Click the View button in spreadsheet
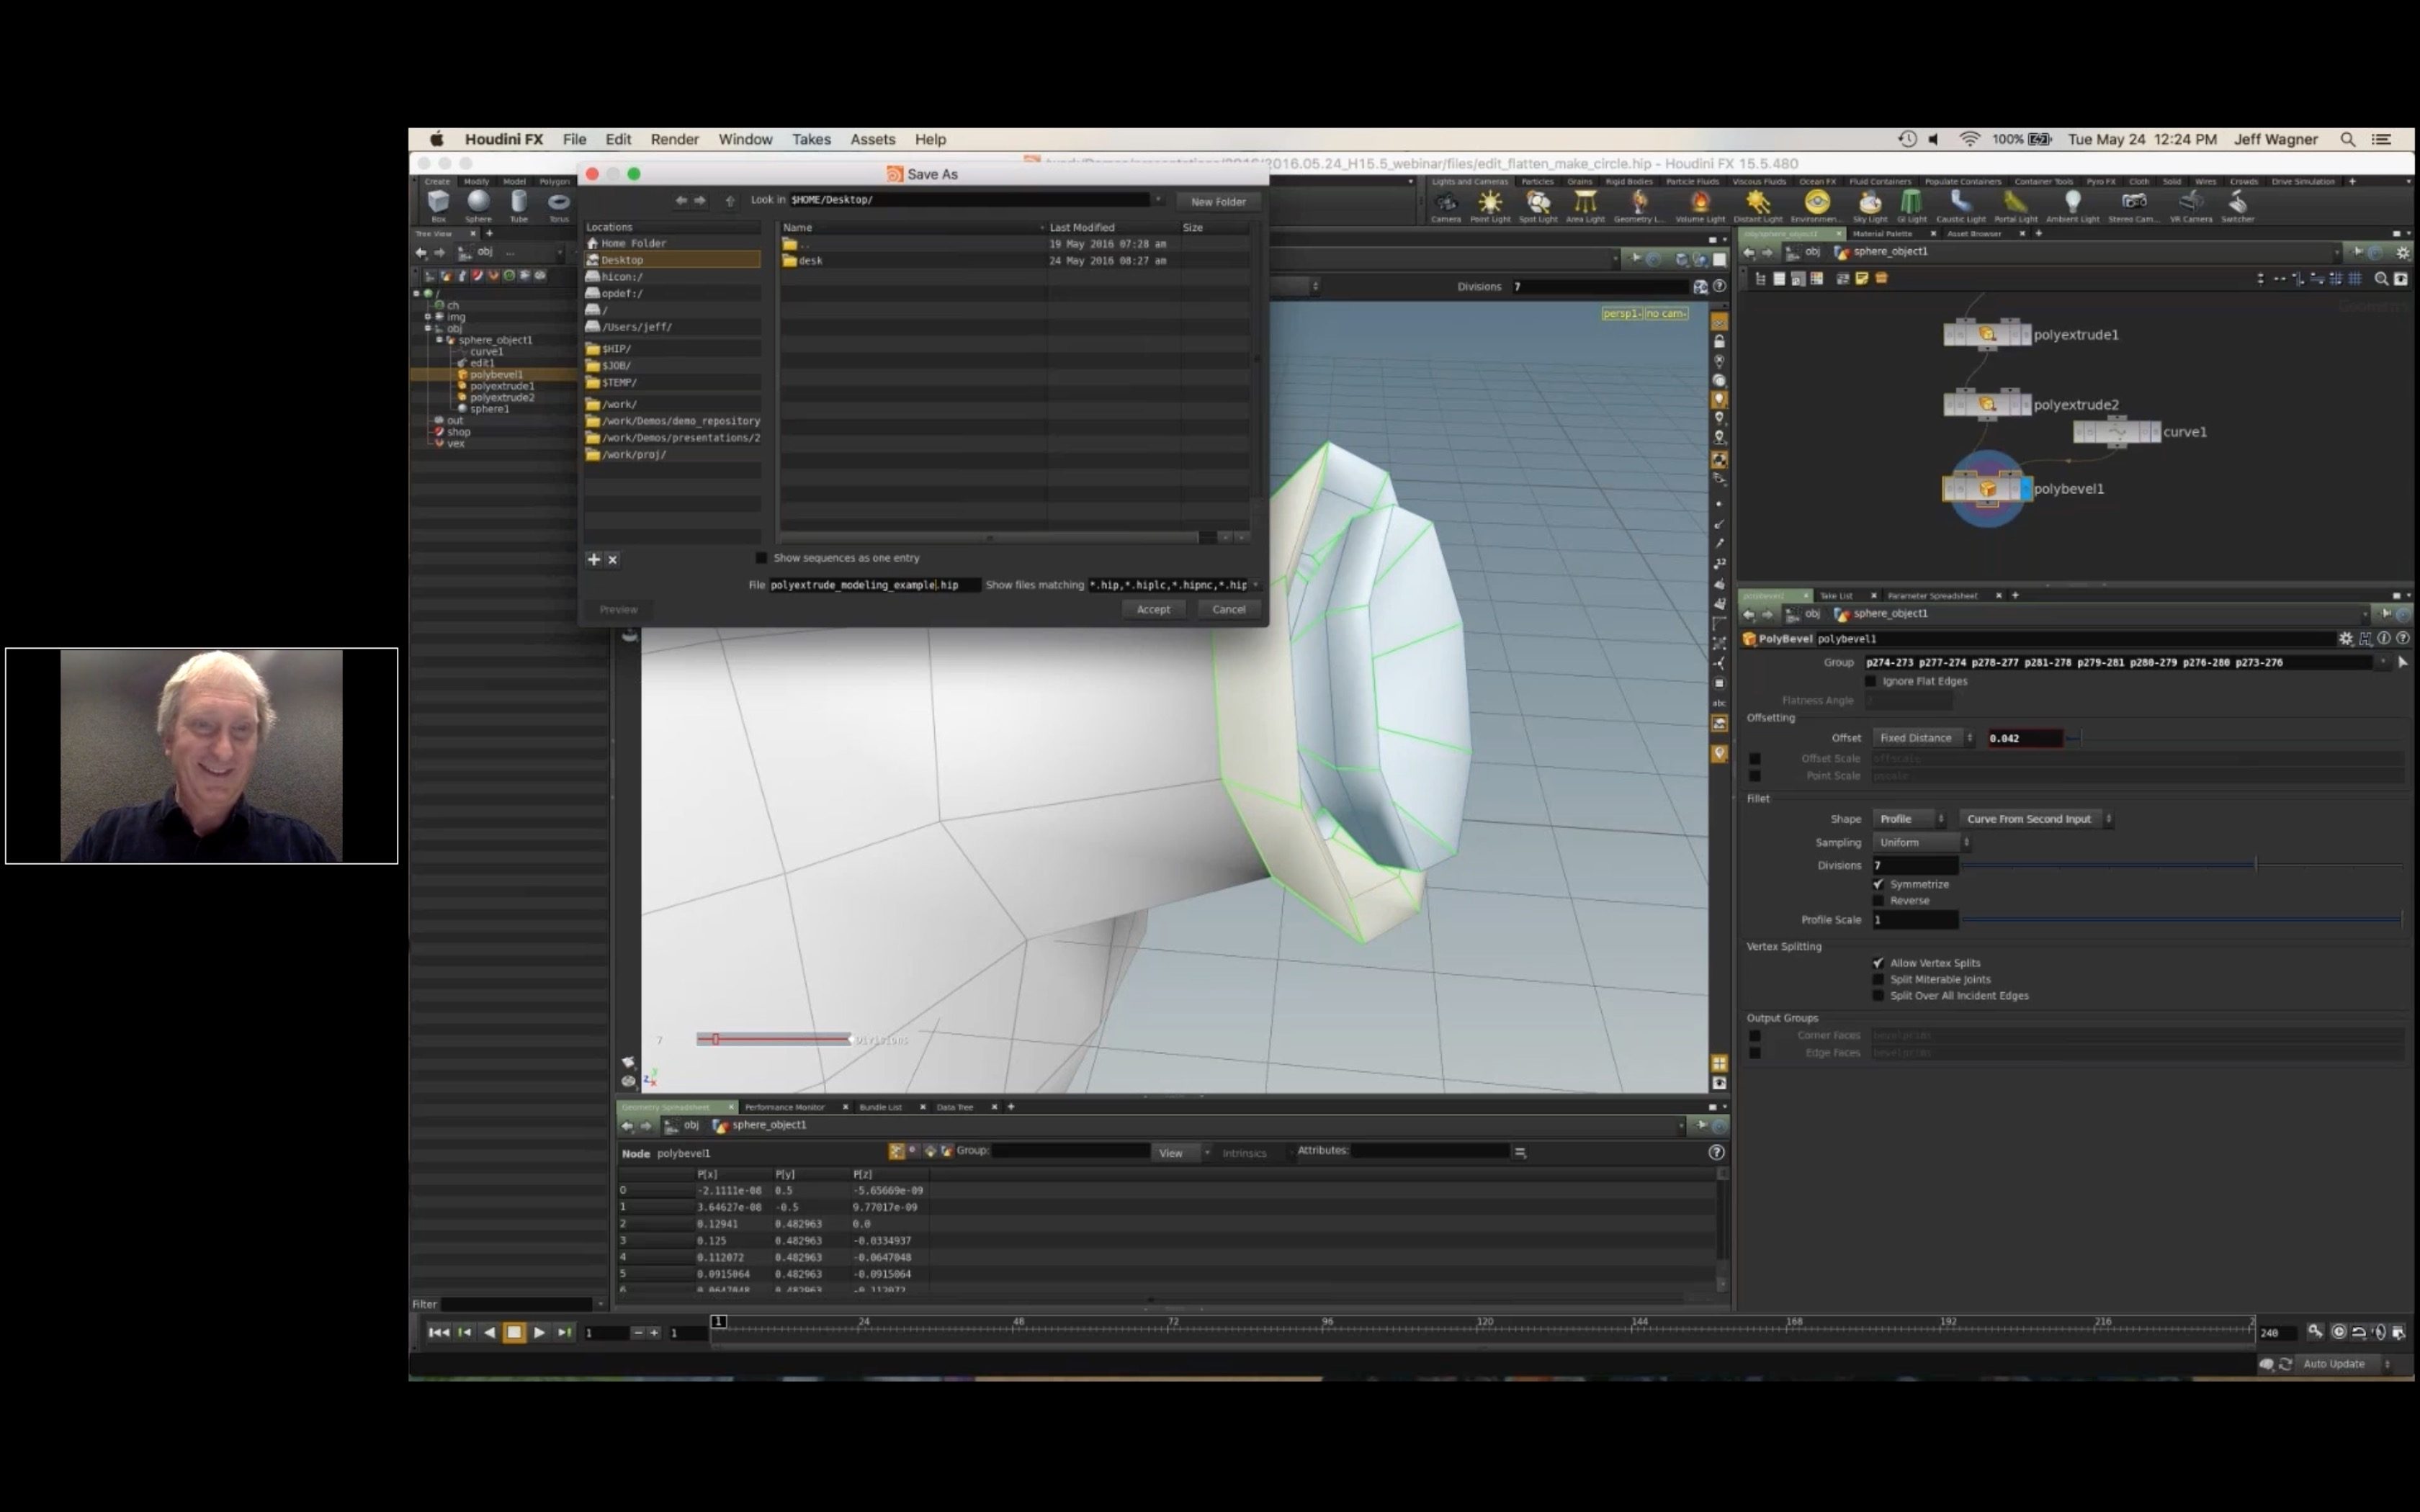The width and height of the screenshot is (2420, 1512). (x=1171, y=1153)
